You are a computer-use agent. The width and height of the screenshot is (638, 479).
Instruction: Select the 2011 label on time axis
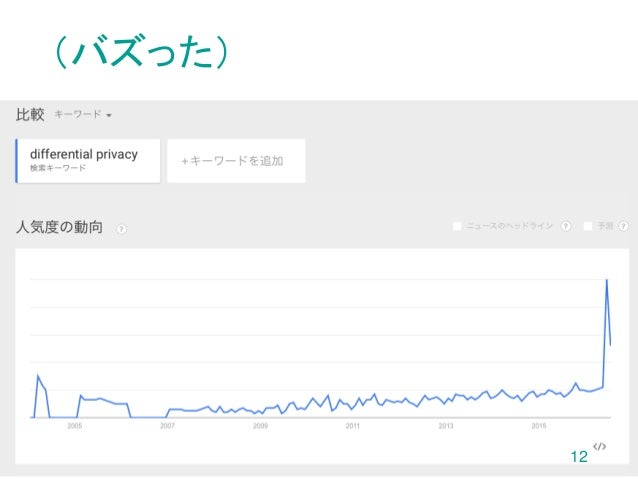(x=353, y=426)
